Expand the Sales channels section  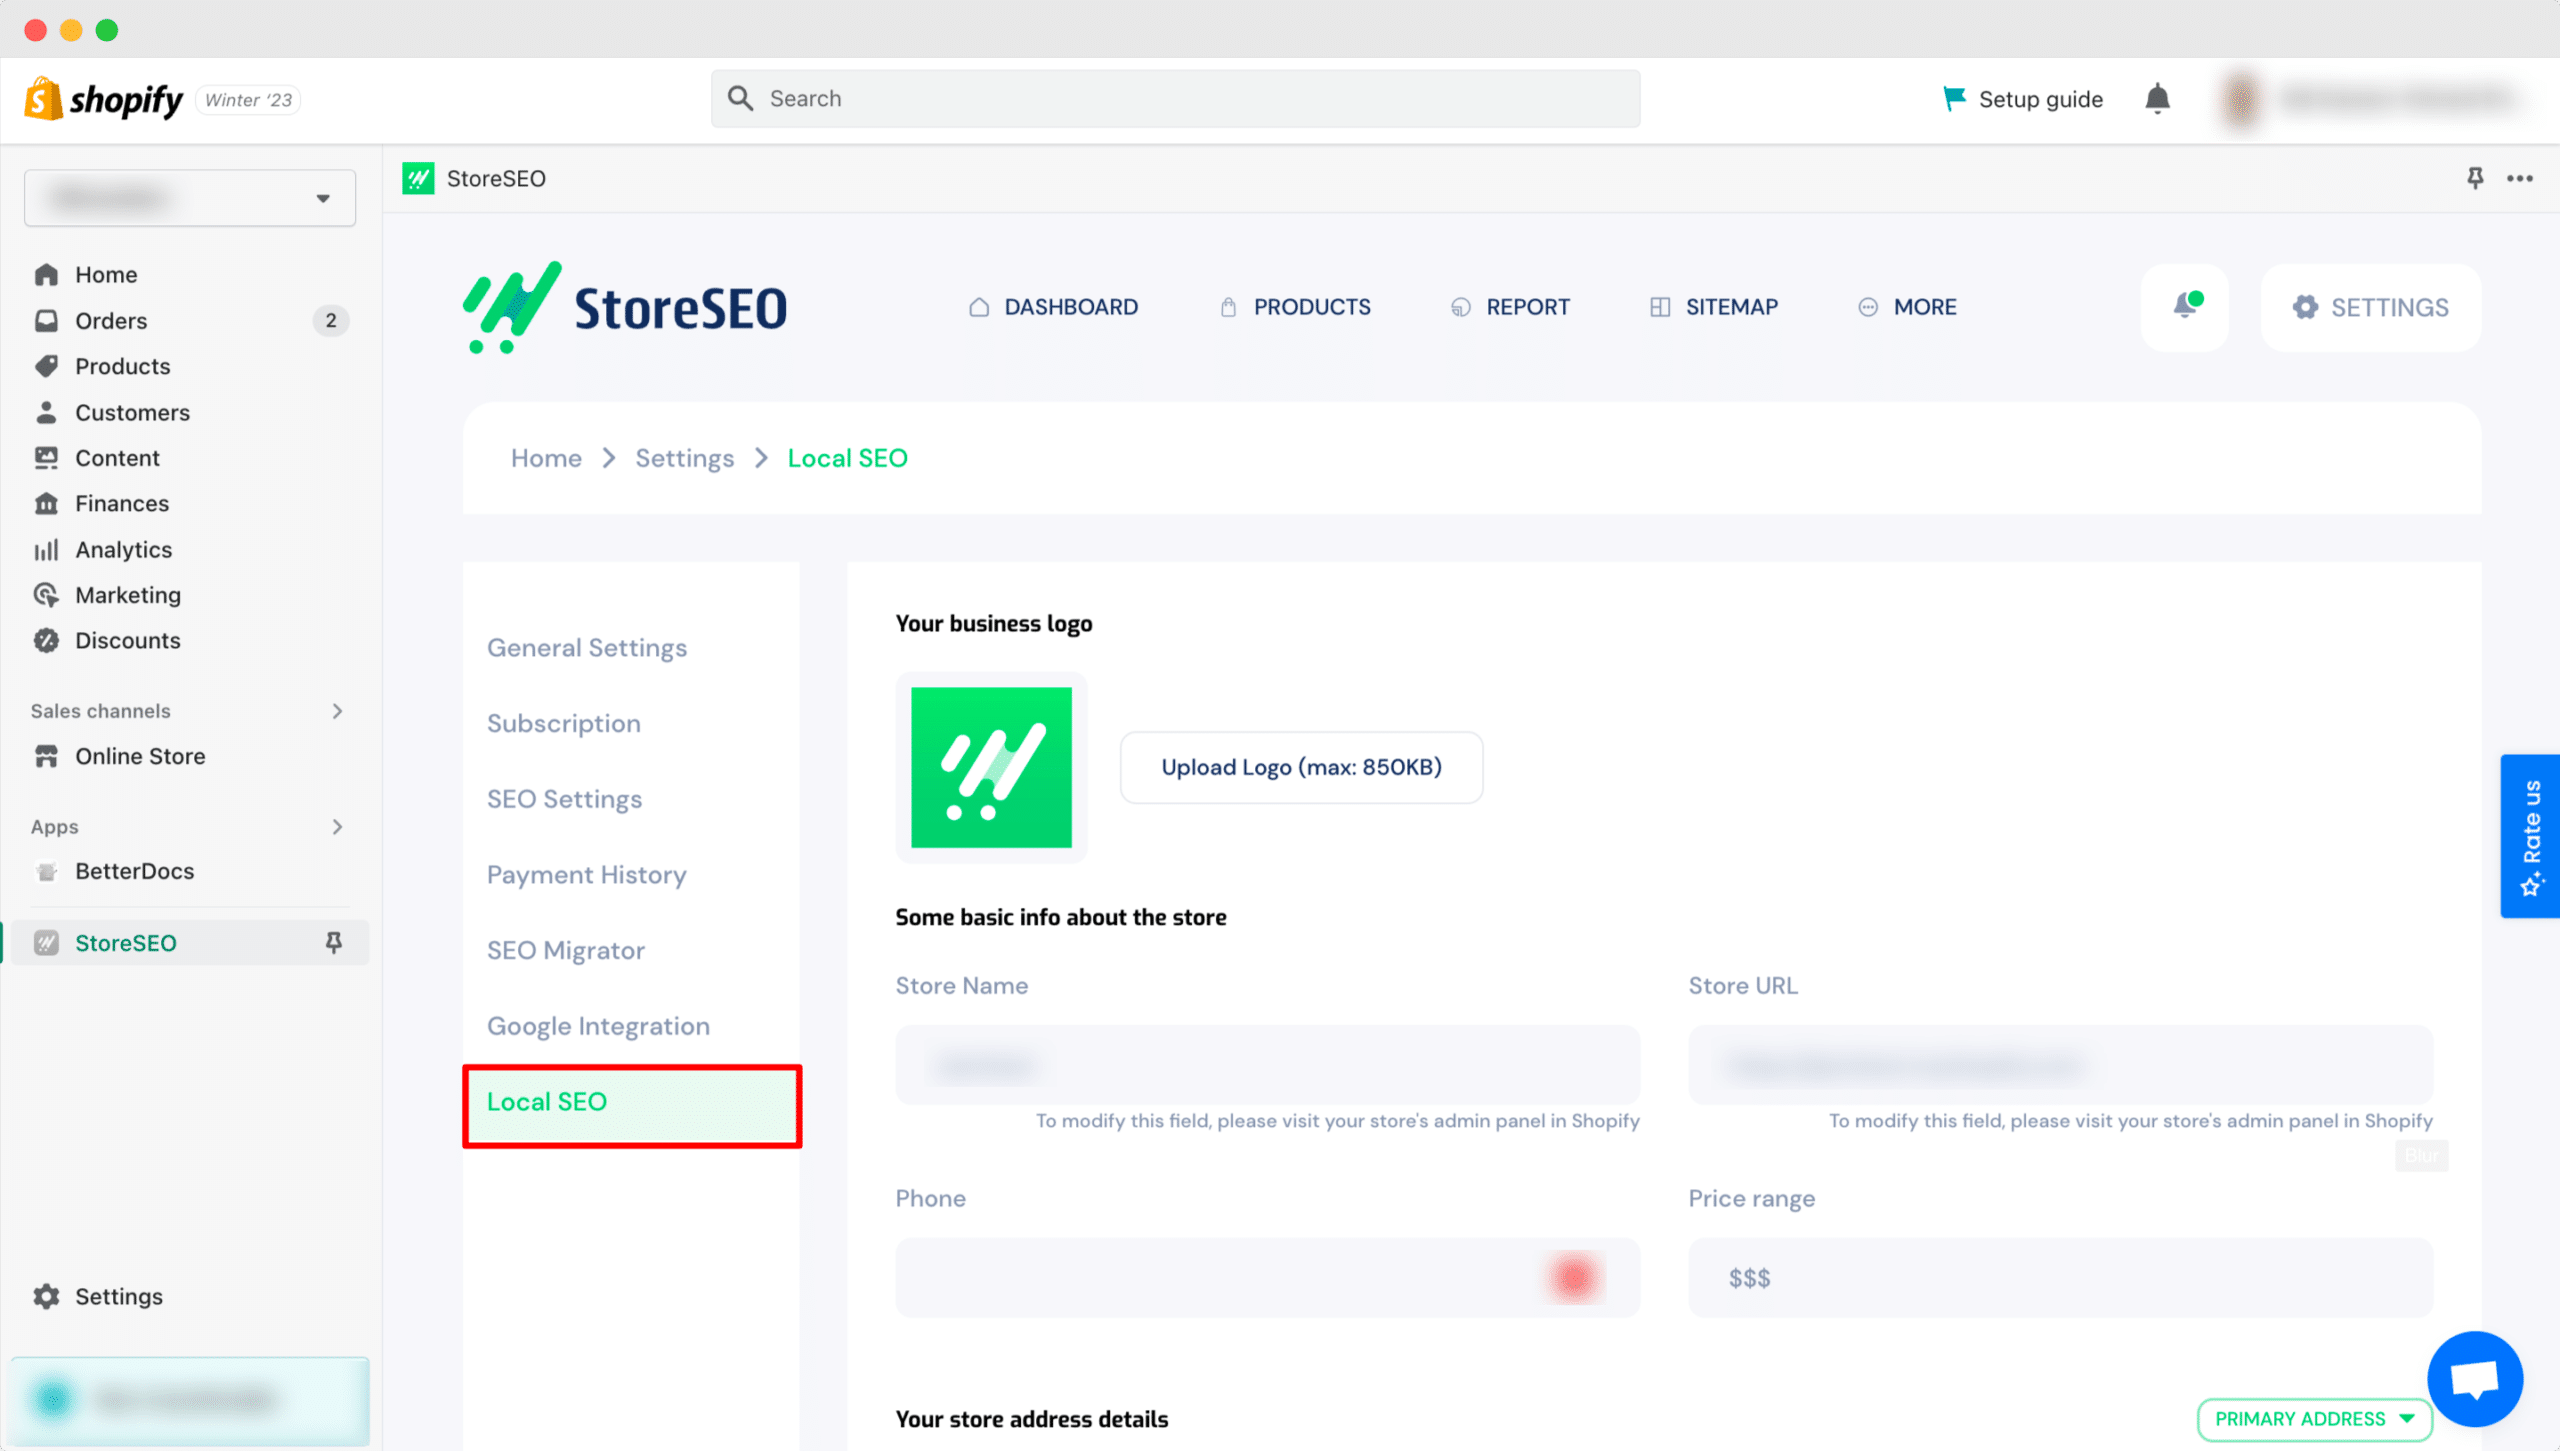tap(334, 711)
